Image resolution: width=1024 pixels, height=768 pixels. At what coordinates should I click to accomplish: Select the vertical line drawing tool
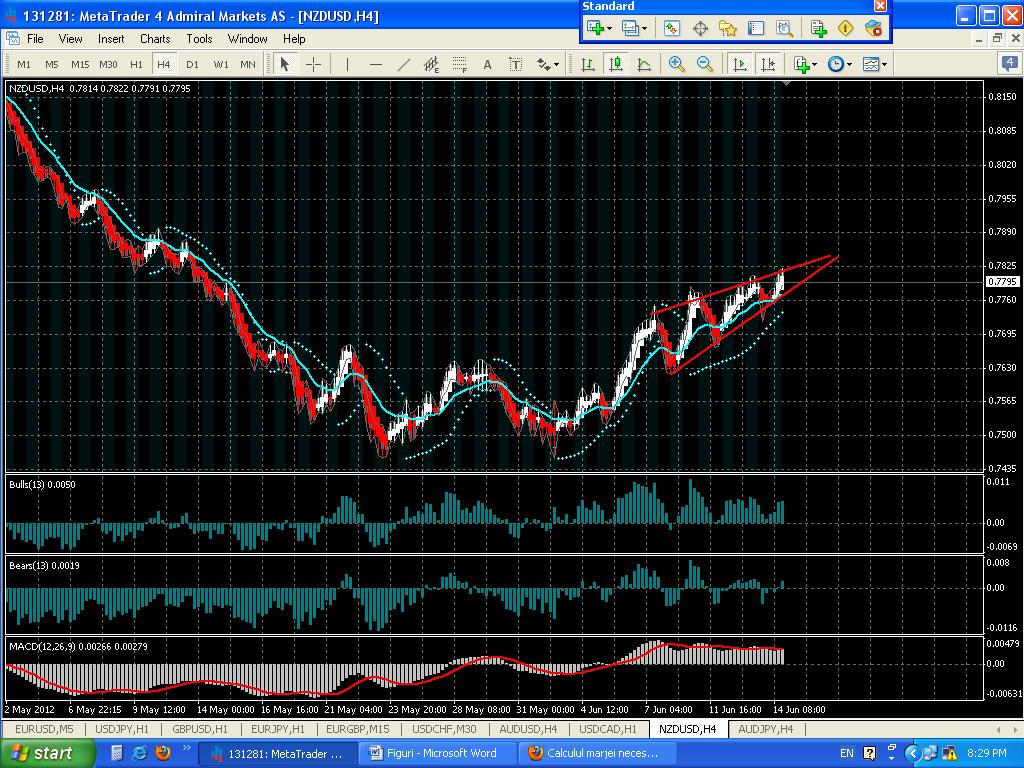click(348, 64)
